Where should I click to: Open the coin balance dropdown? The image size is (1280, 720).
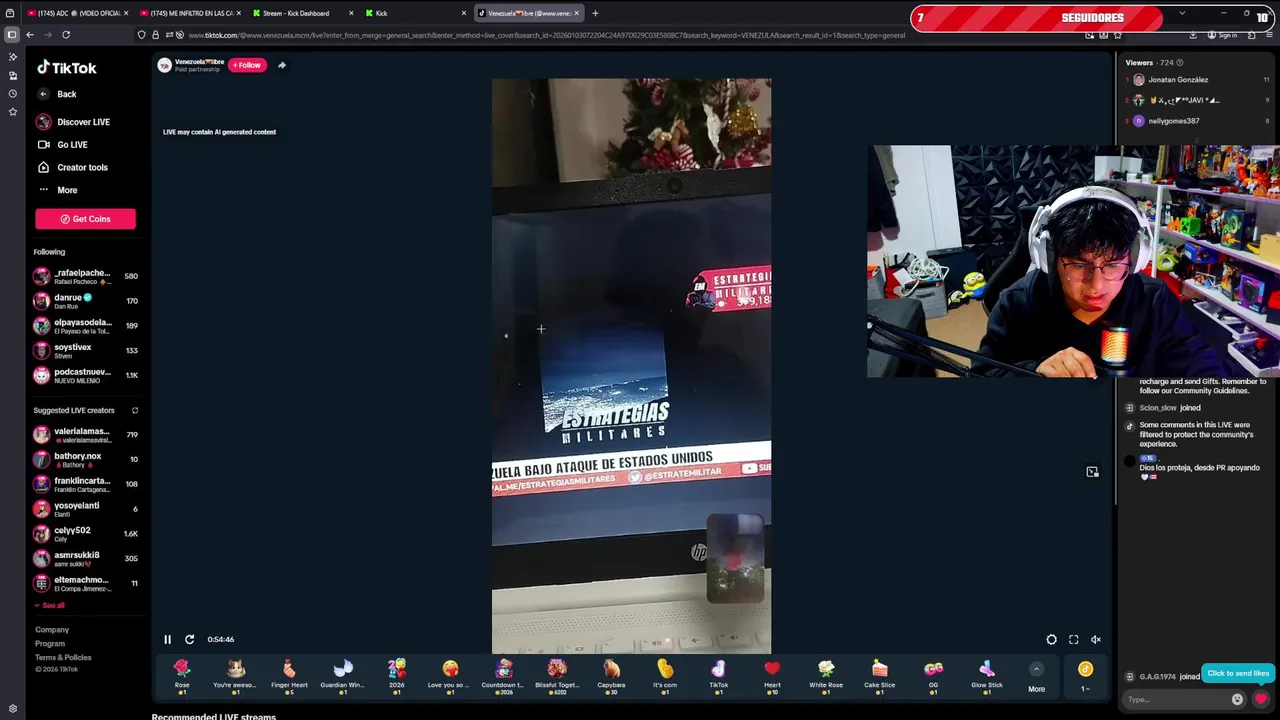pos(1085,676)
